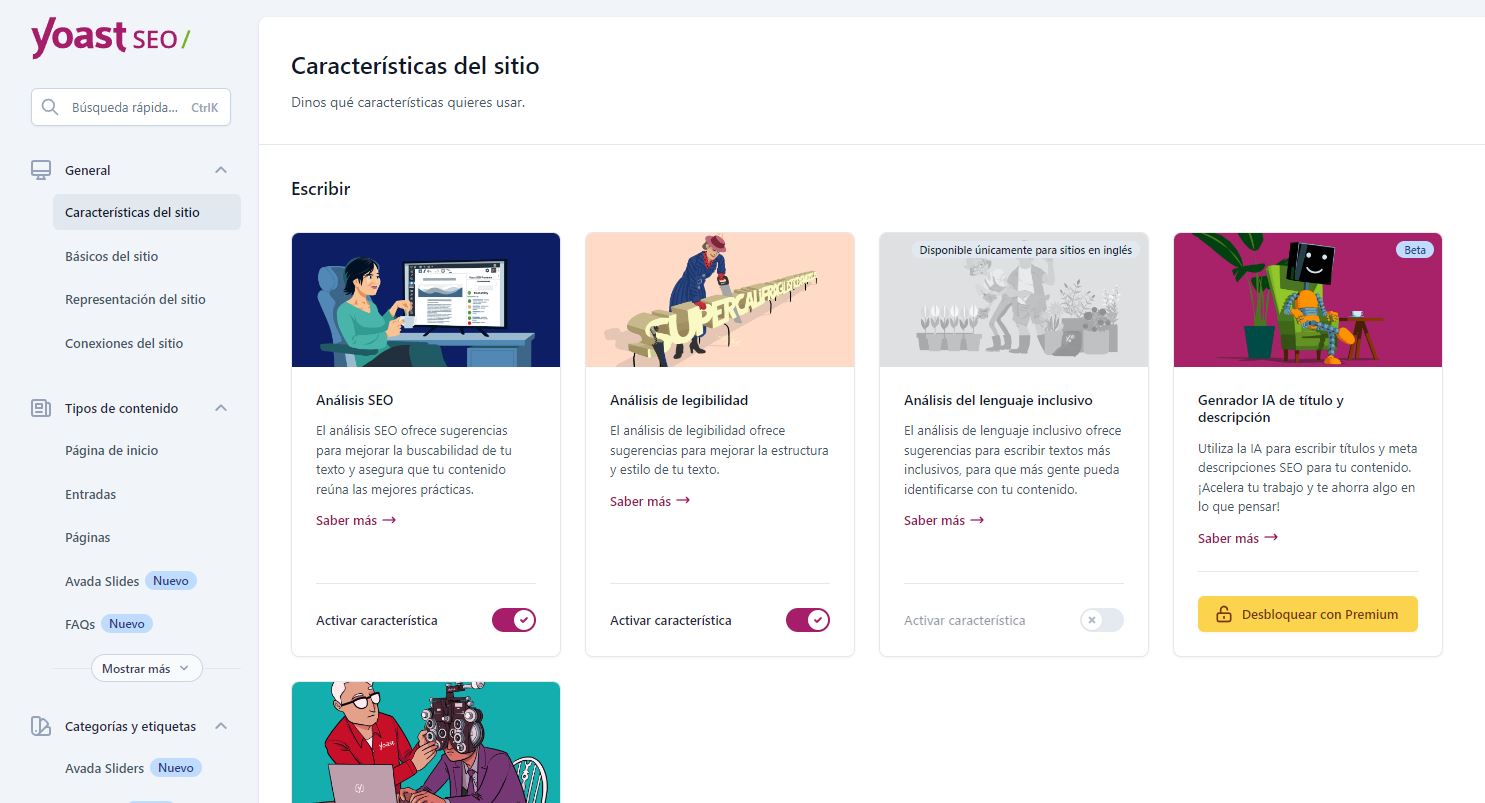Click the Yoast SEO logo

[x=110, y=37]
